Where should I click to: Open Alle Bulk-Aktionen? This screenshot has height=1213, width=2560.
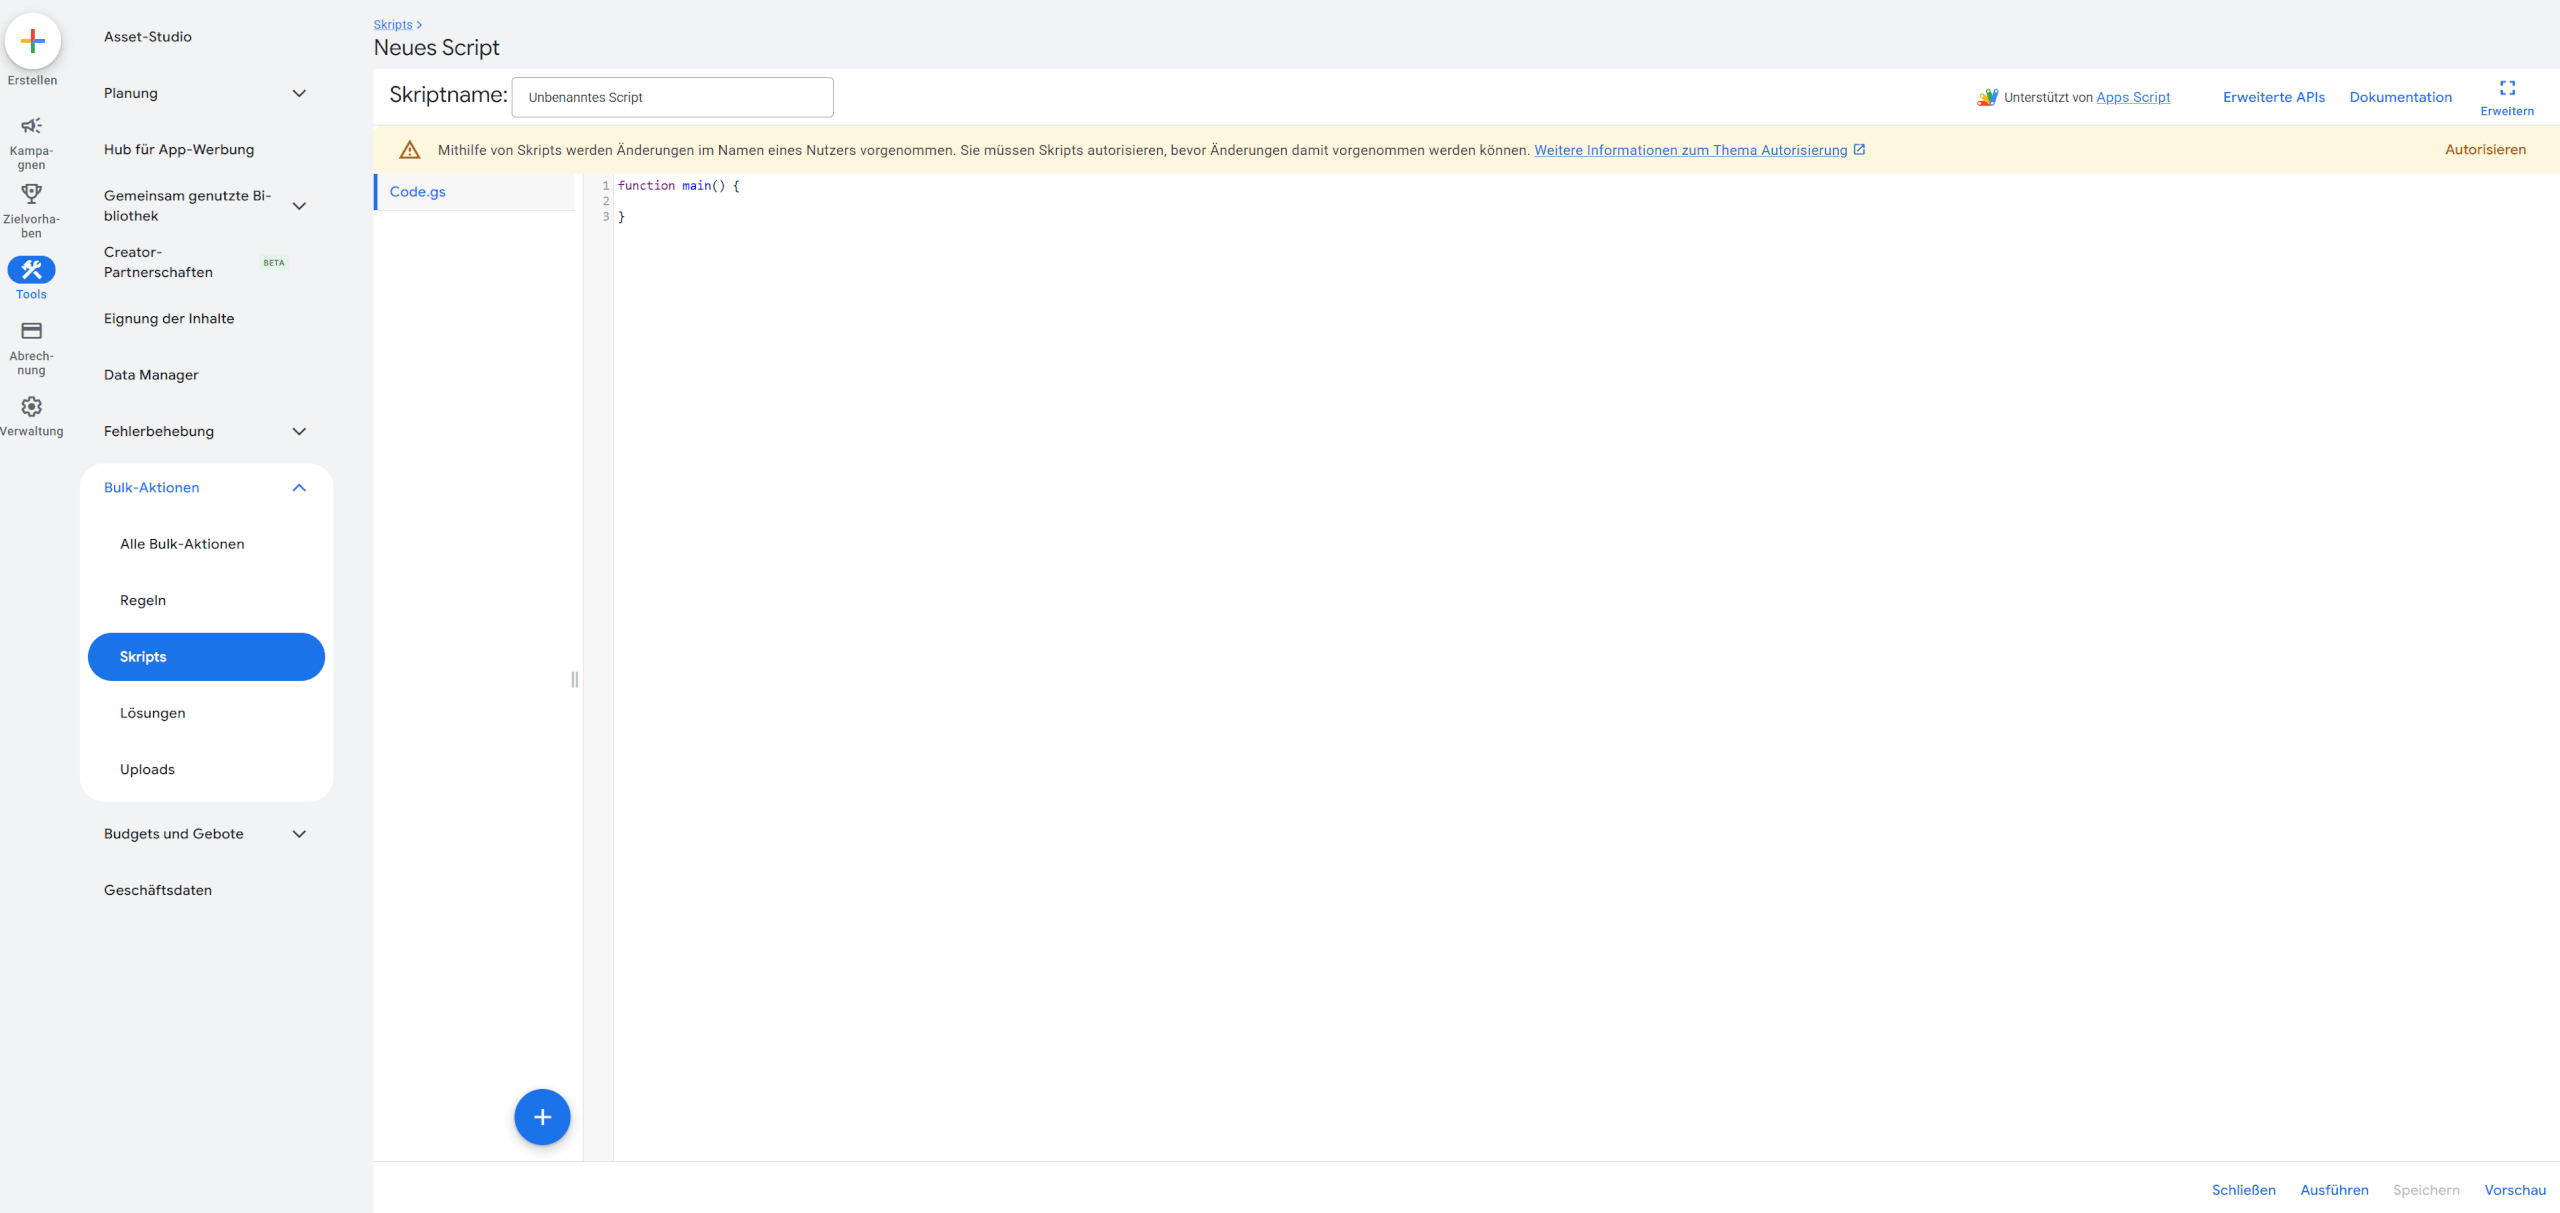182,544
